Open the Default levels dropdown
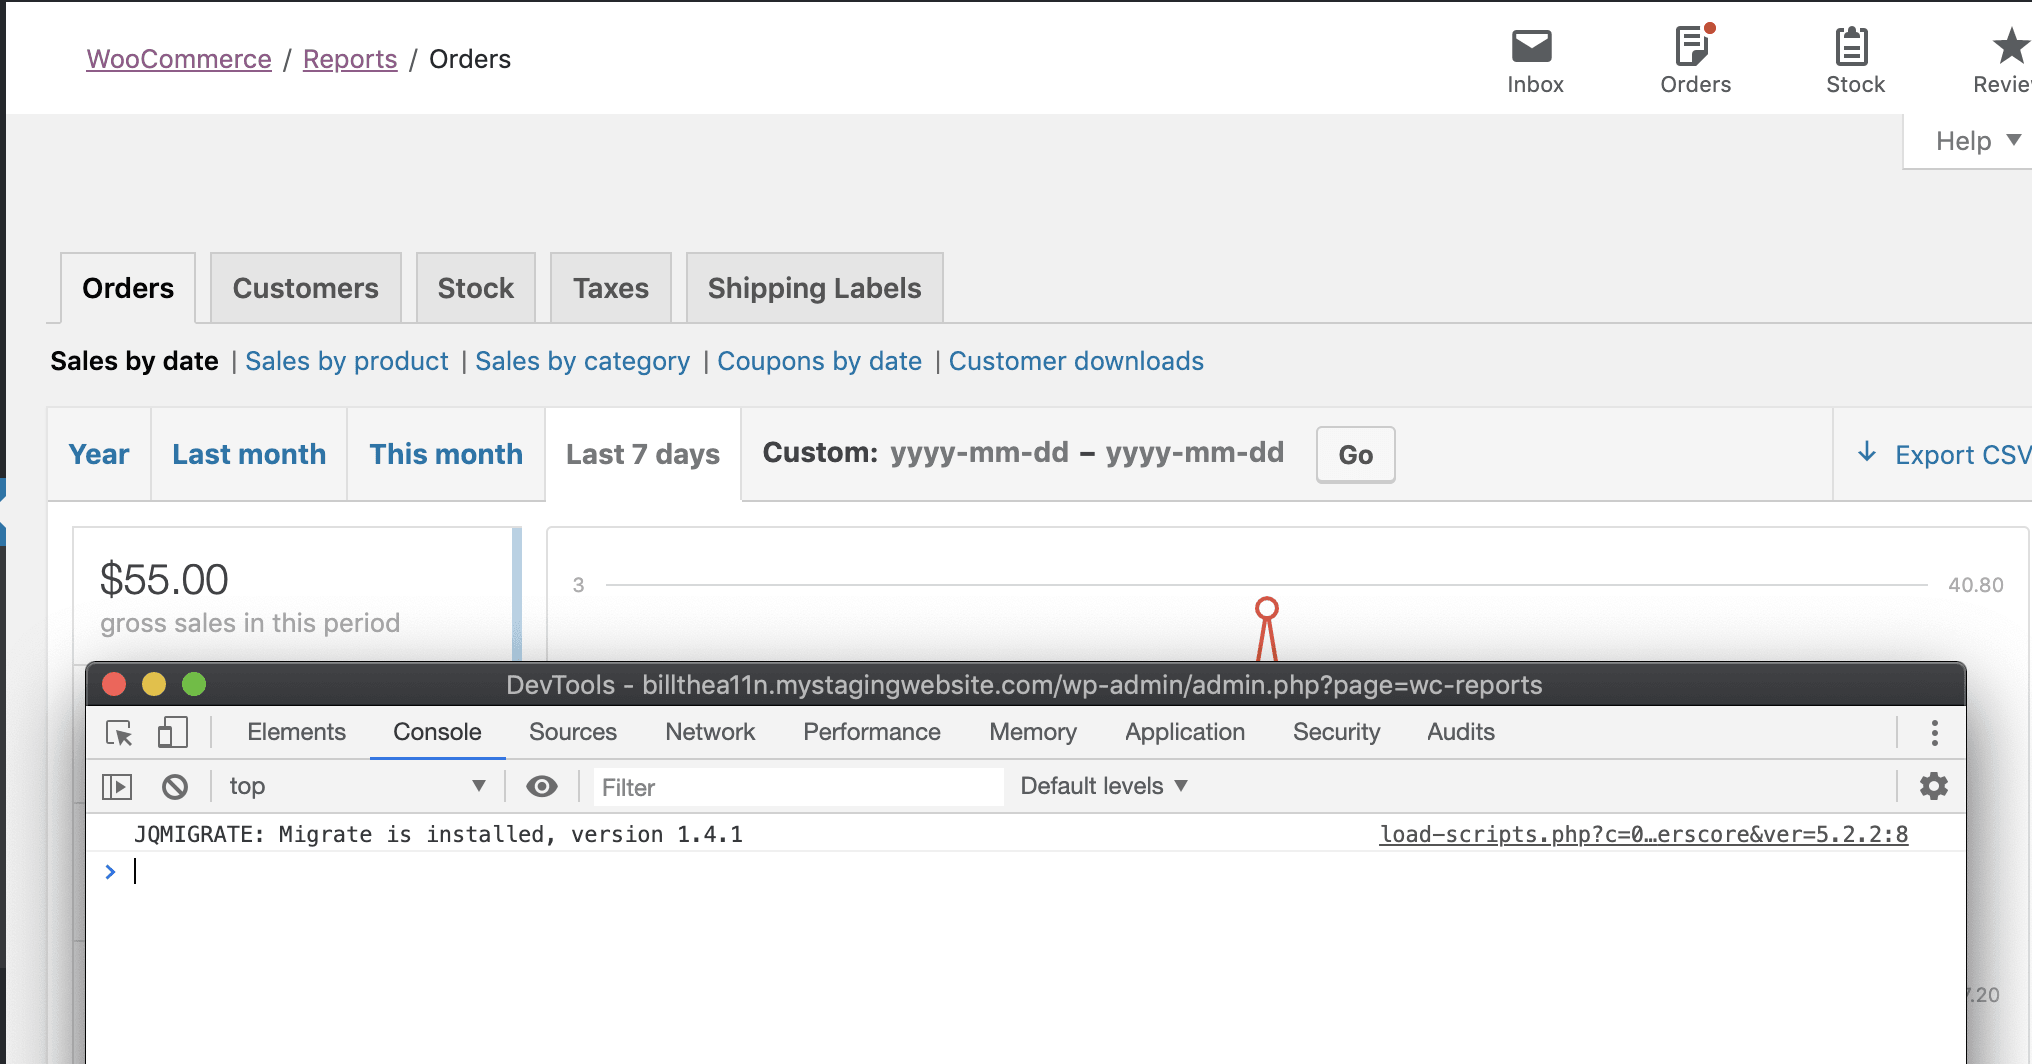Viewport: 2032px width, 1064px height. (1104, 786)
